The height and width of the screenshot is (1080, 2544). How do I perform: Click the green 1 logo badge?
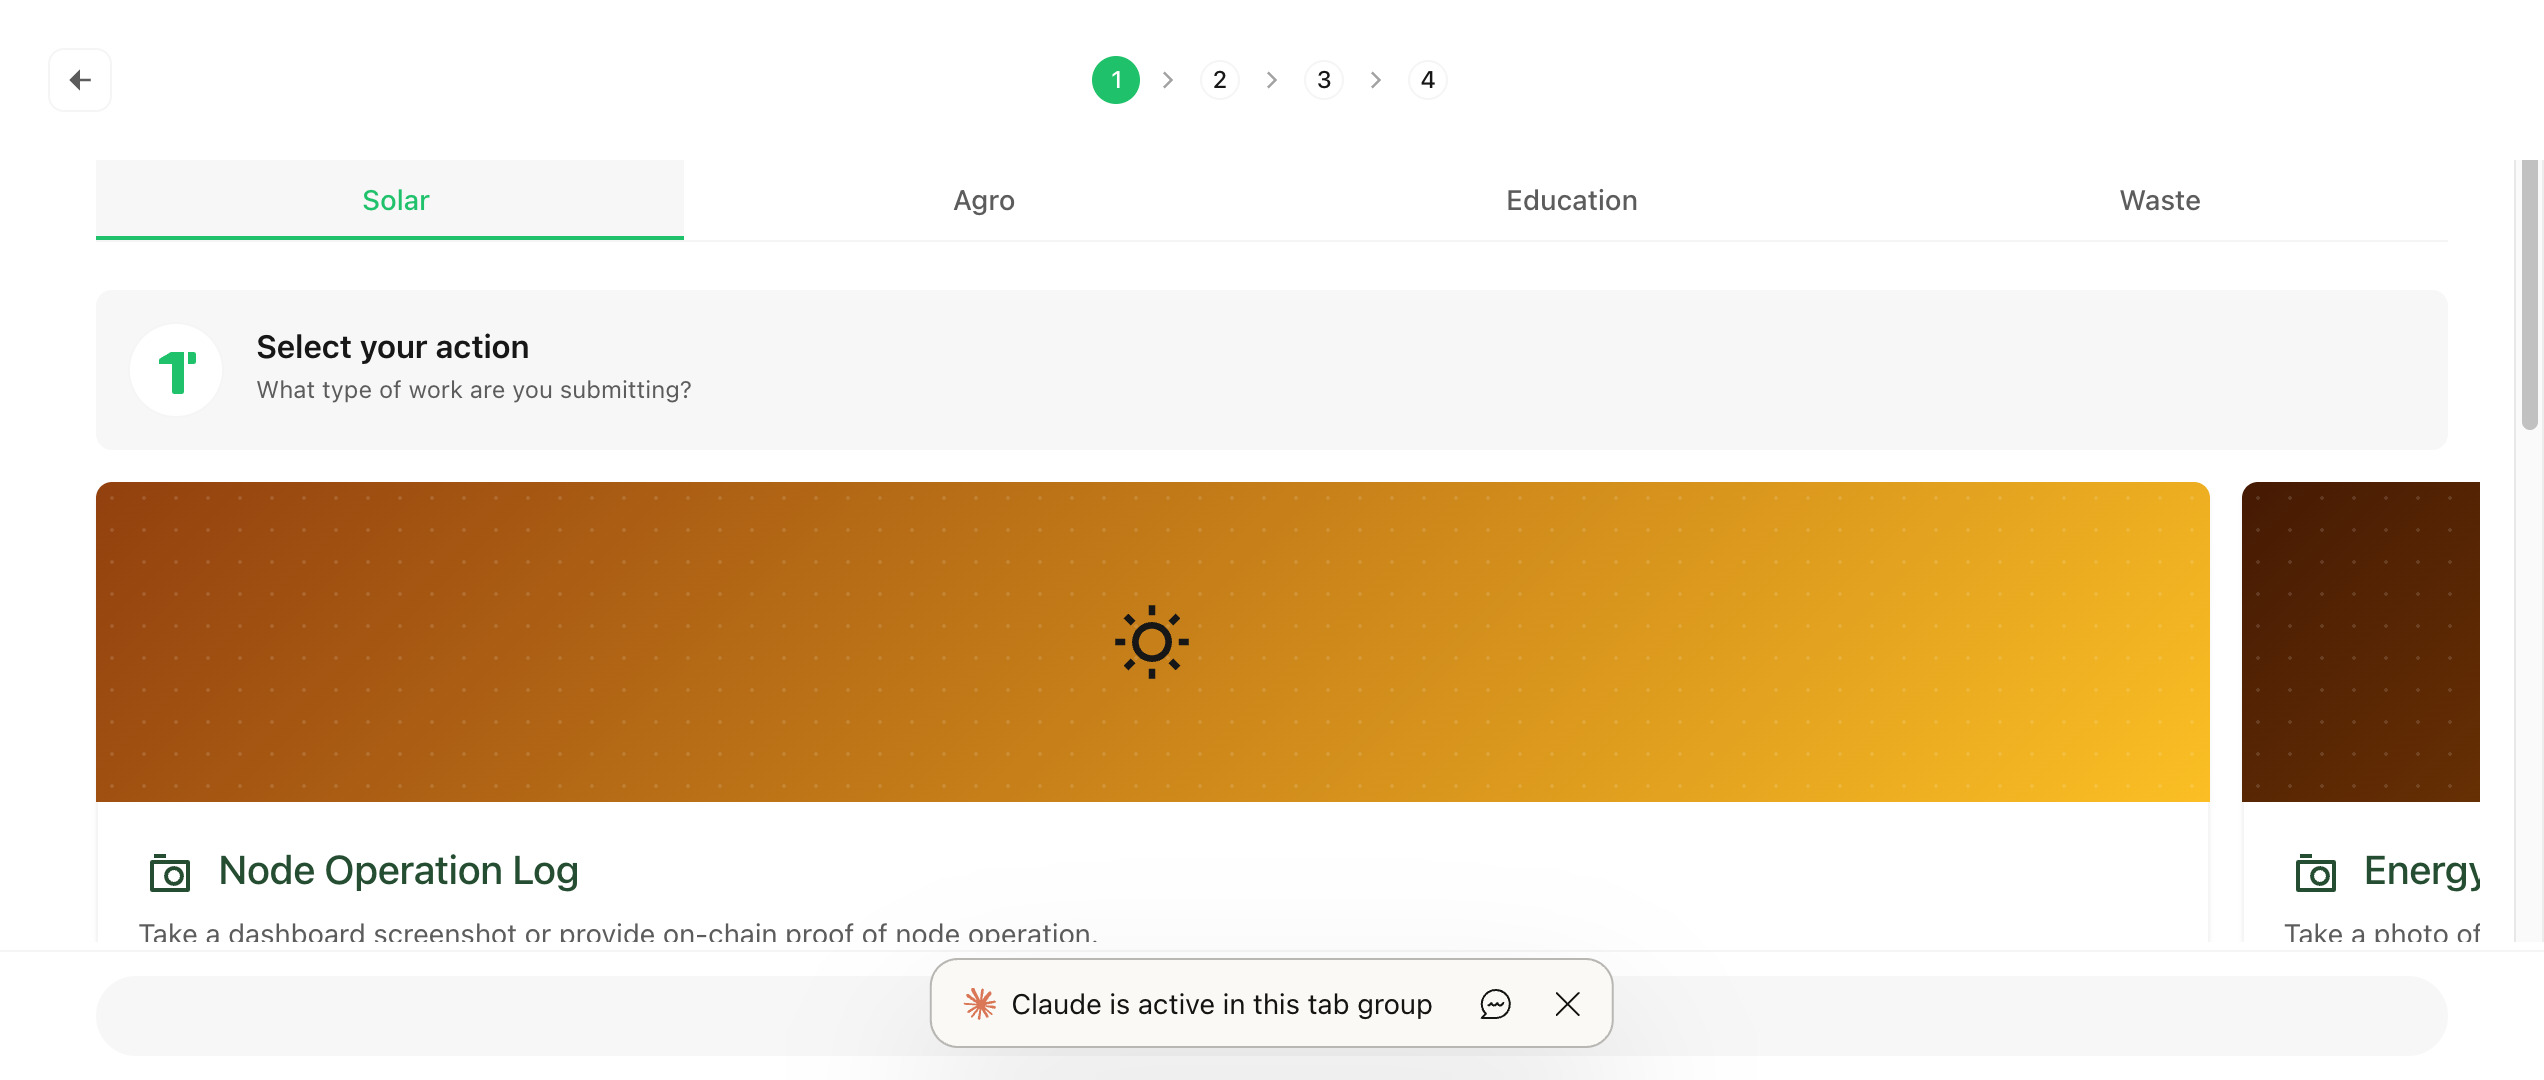point(176,370)
